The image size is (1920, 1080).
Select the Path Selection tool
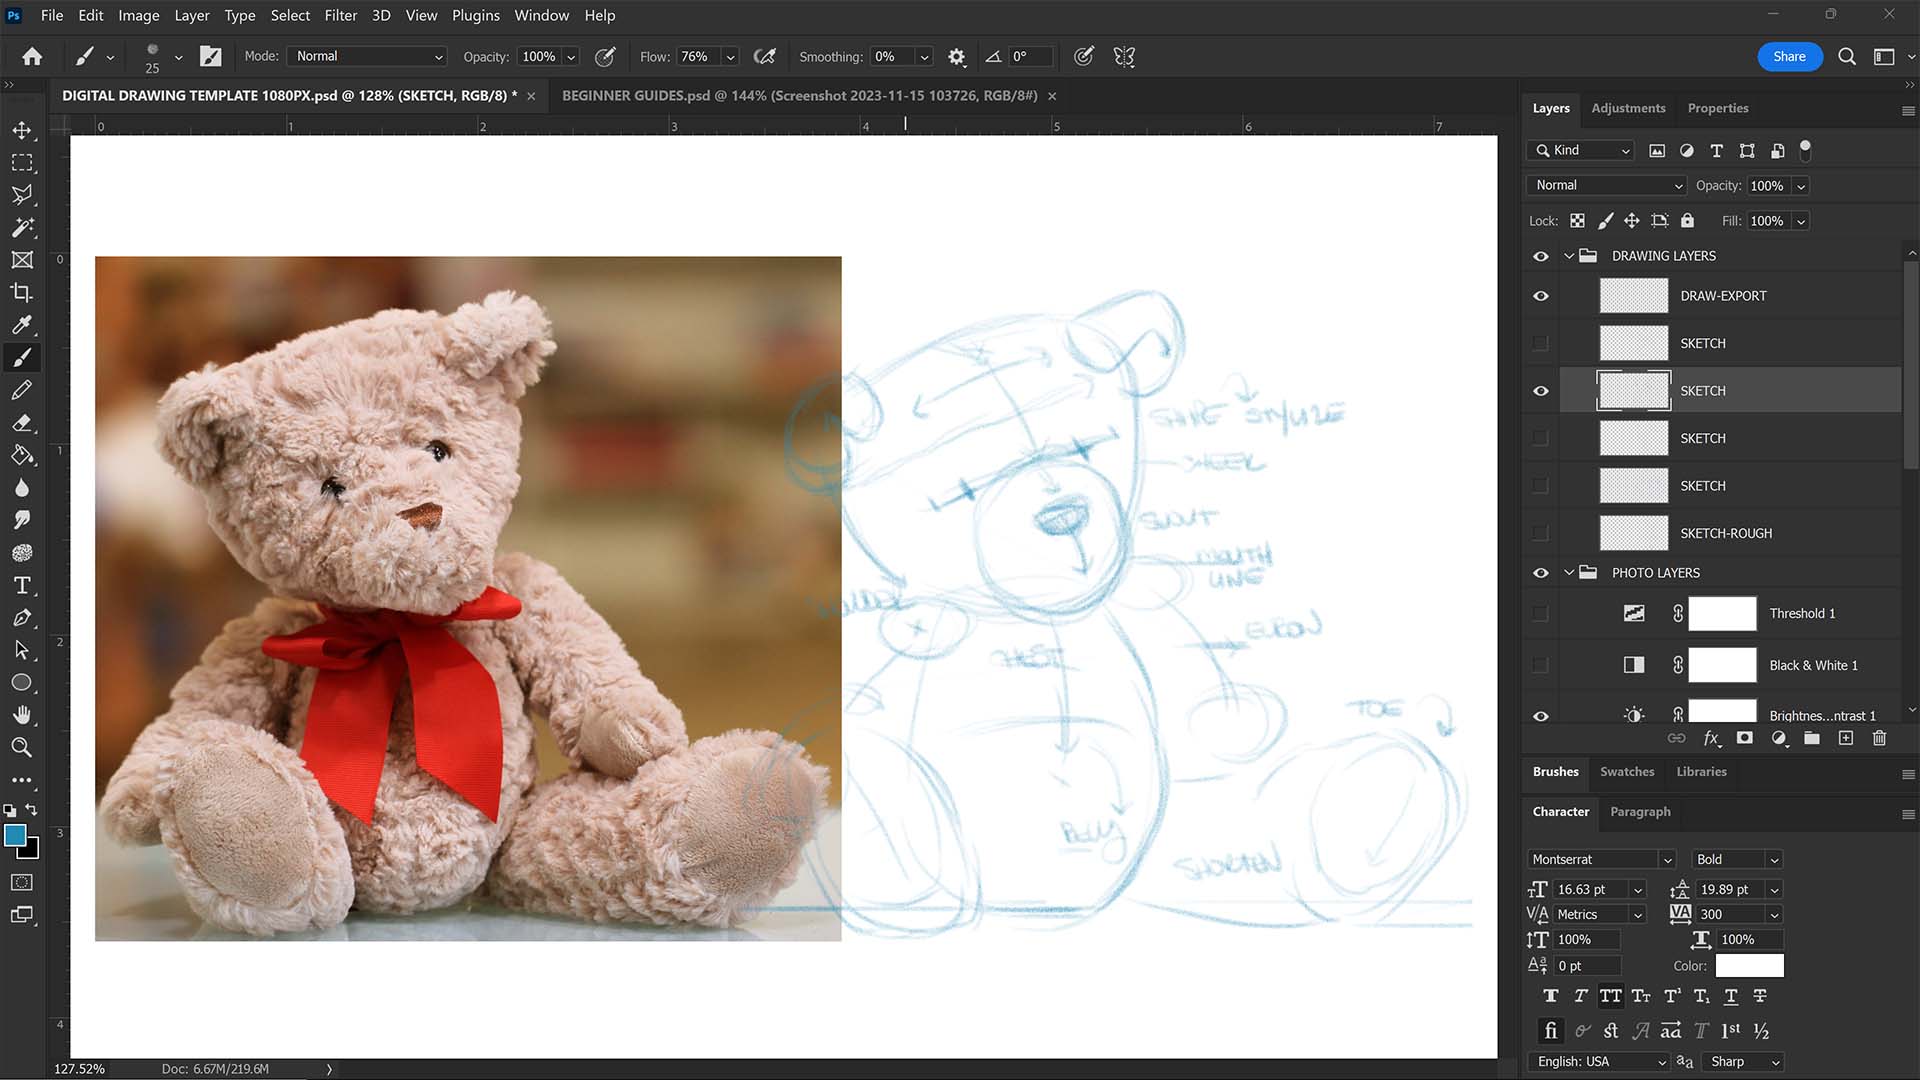tap(22, 650)
